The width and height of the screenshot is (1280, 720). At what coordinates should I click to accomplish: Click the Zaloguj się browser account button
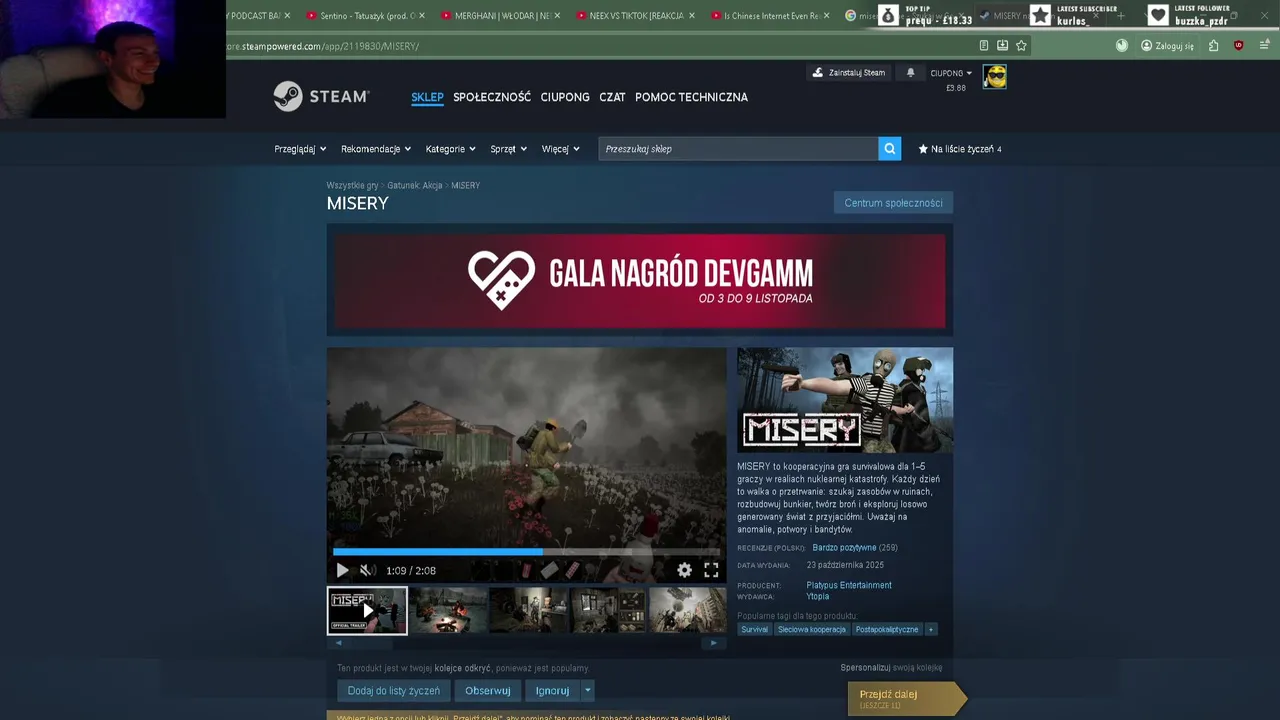coord(1167,45)
